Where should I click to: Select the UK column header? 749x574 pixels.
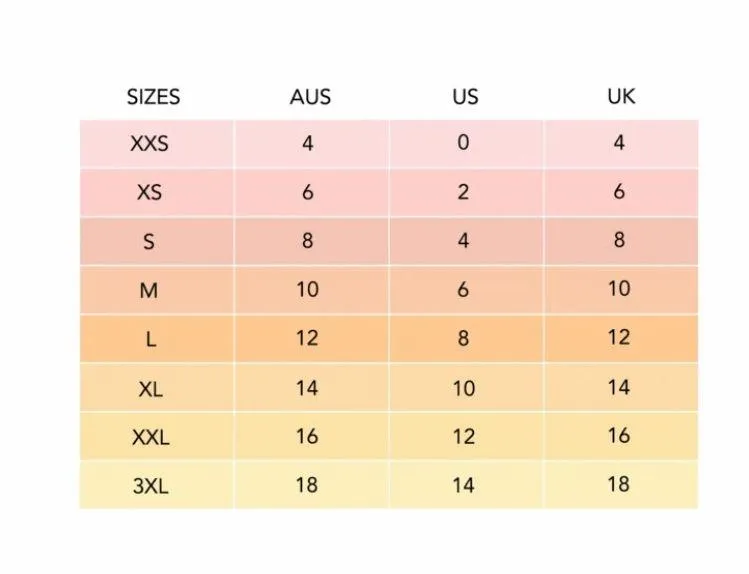(620, 96)
